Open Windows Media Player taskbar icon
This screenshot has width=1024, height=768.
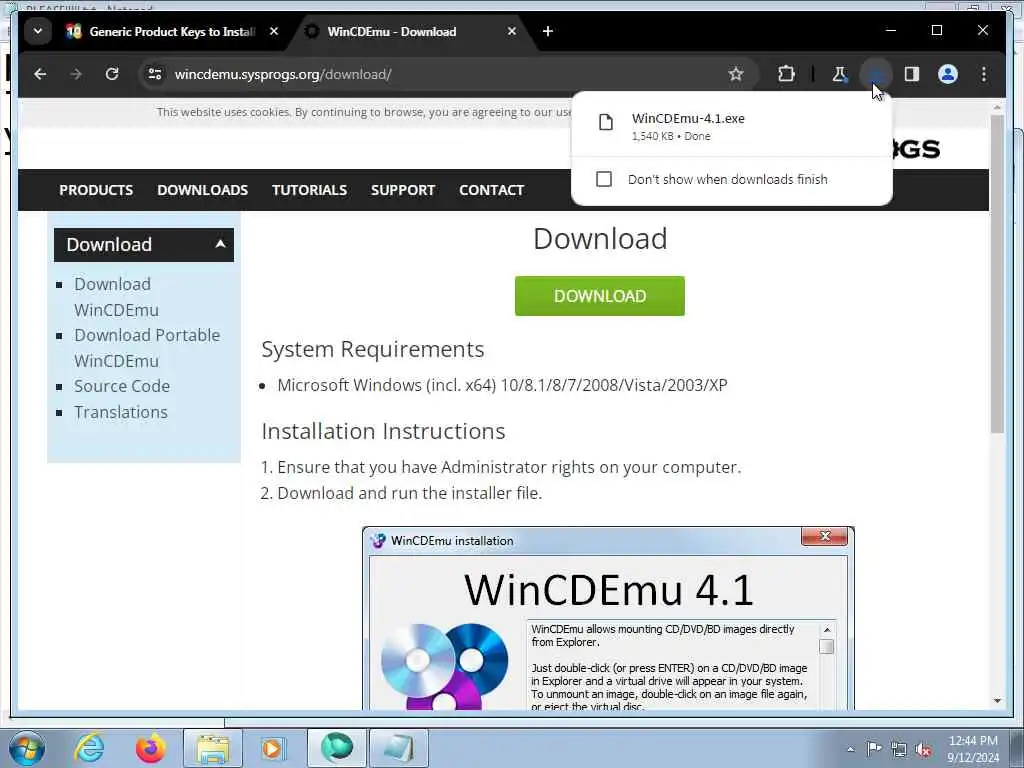273,748
